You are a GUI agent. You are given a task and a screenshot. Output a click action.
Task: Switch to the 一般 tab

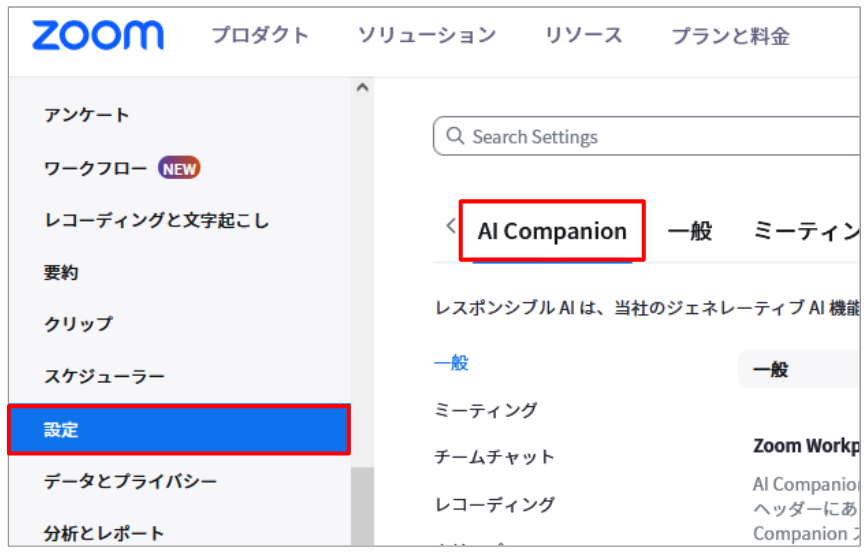pyautogui.click(x=690, y=231)
